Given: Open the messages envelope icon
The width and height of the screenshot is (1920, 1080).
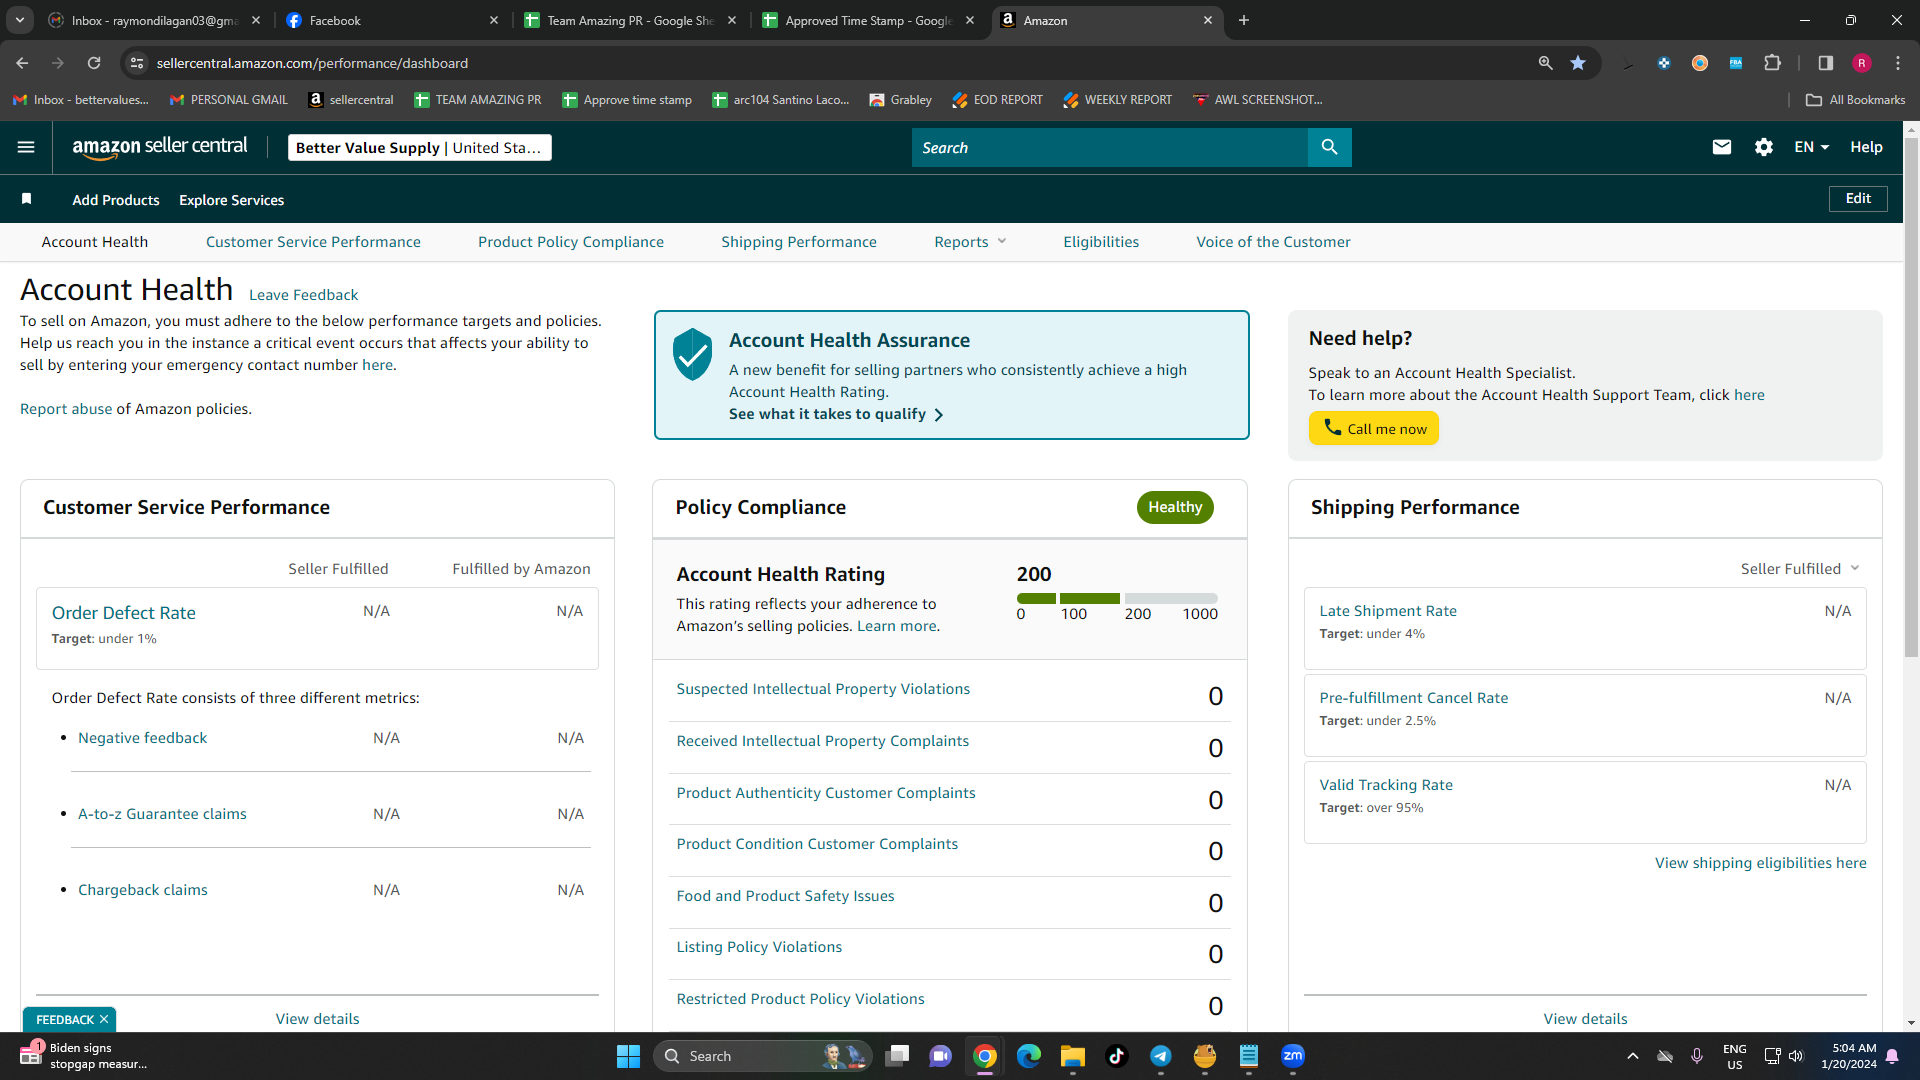Looking at the screenshot, I should [x=1721, y=147].
